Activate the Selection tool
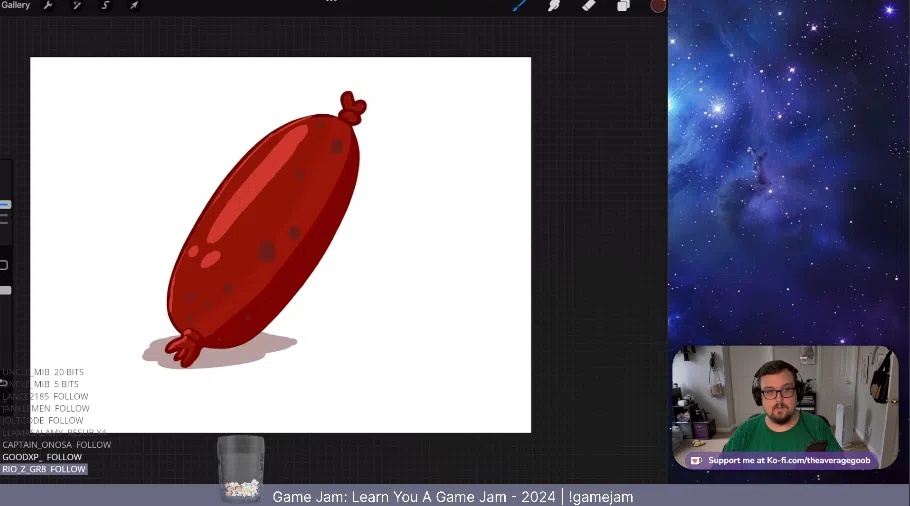This screenshot has height=506, width=910. point(105,6)
